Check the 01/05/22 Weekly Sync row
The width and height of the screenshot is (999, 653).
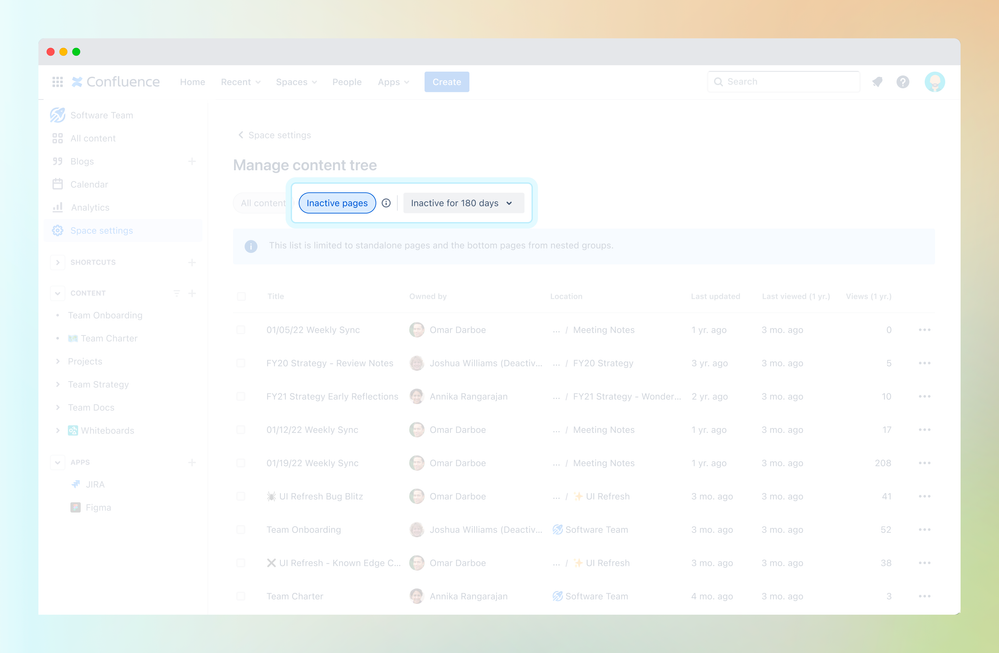point(241,330)
